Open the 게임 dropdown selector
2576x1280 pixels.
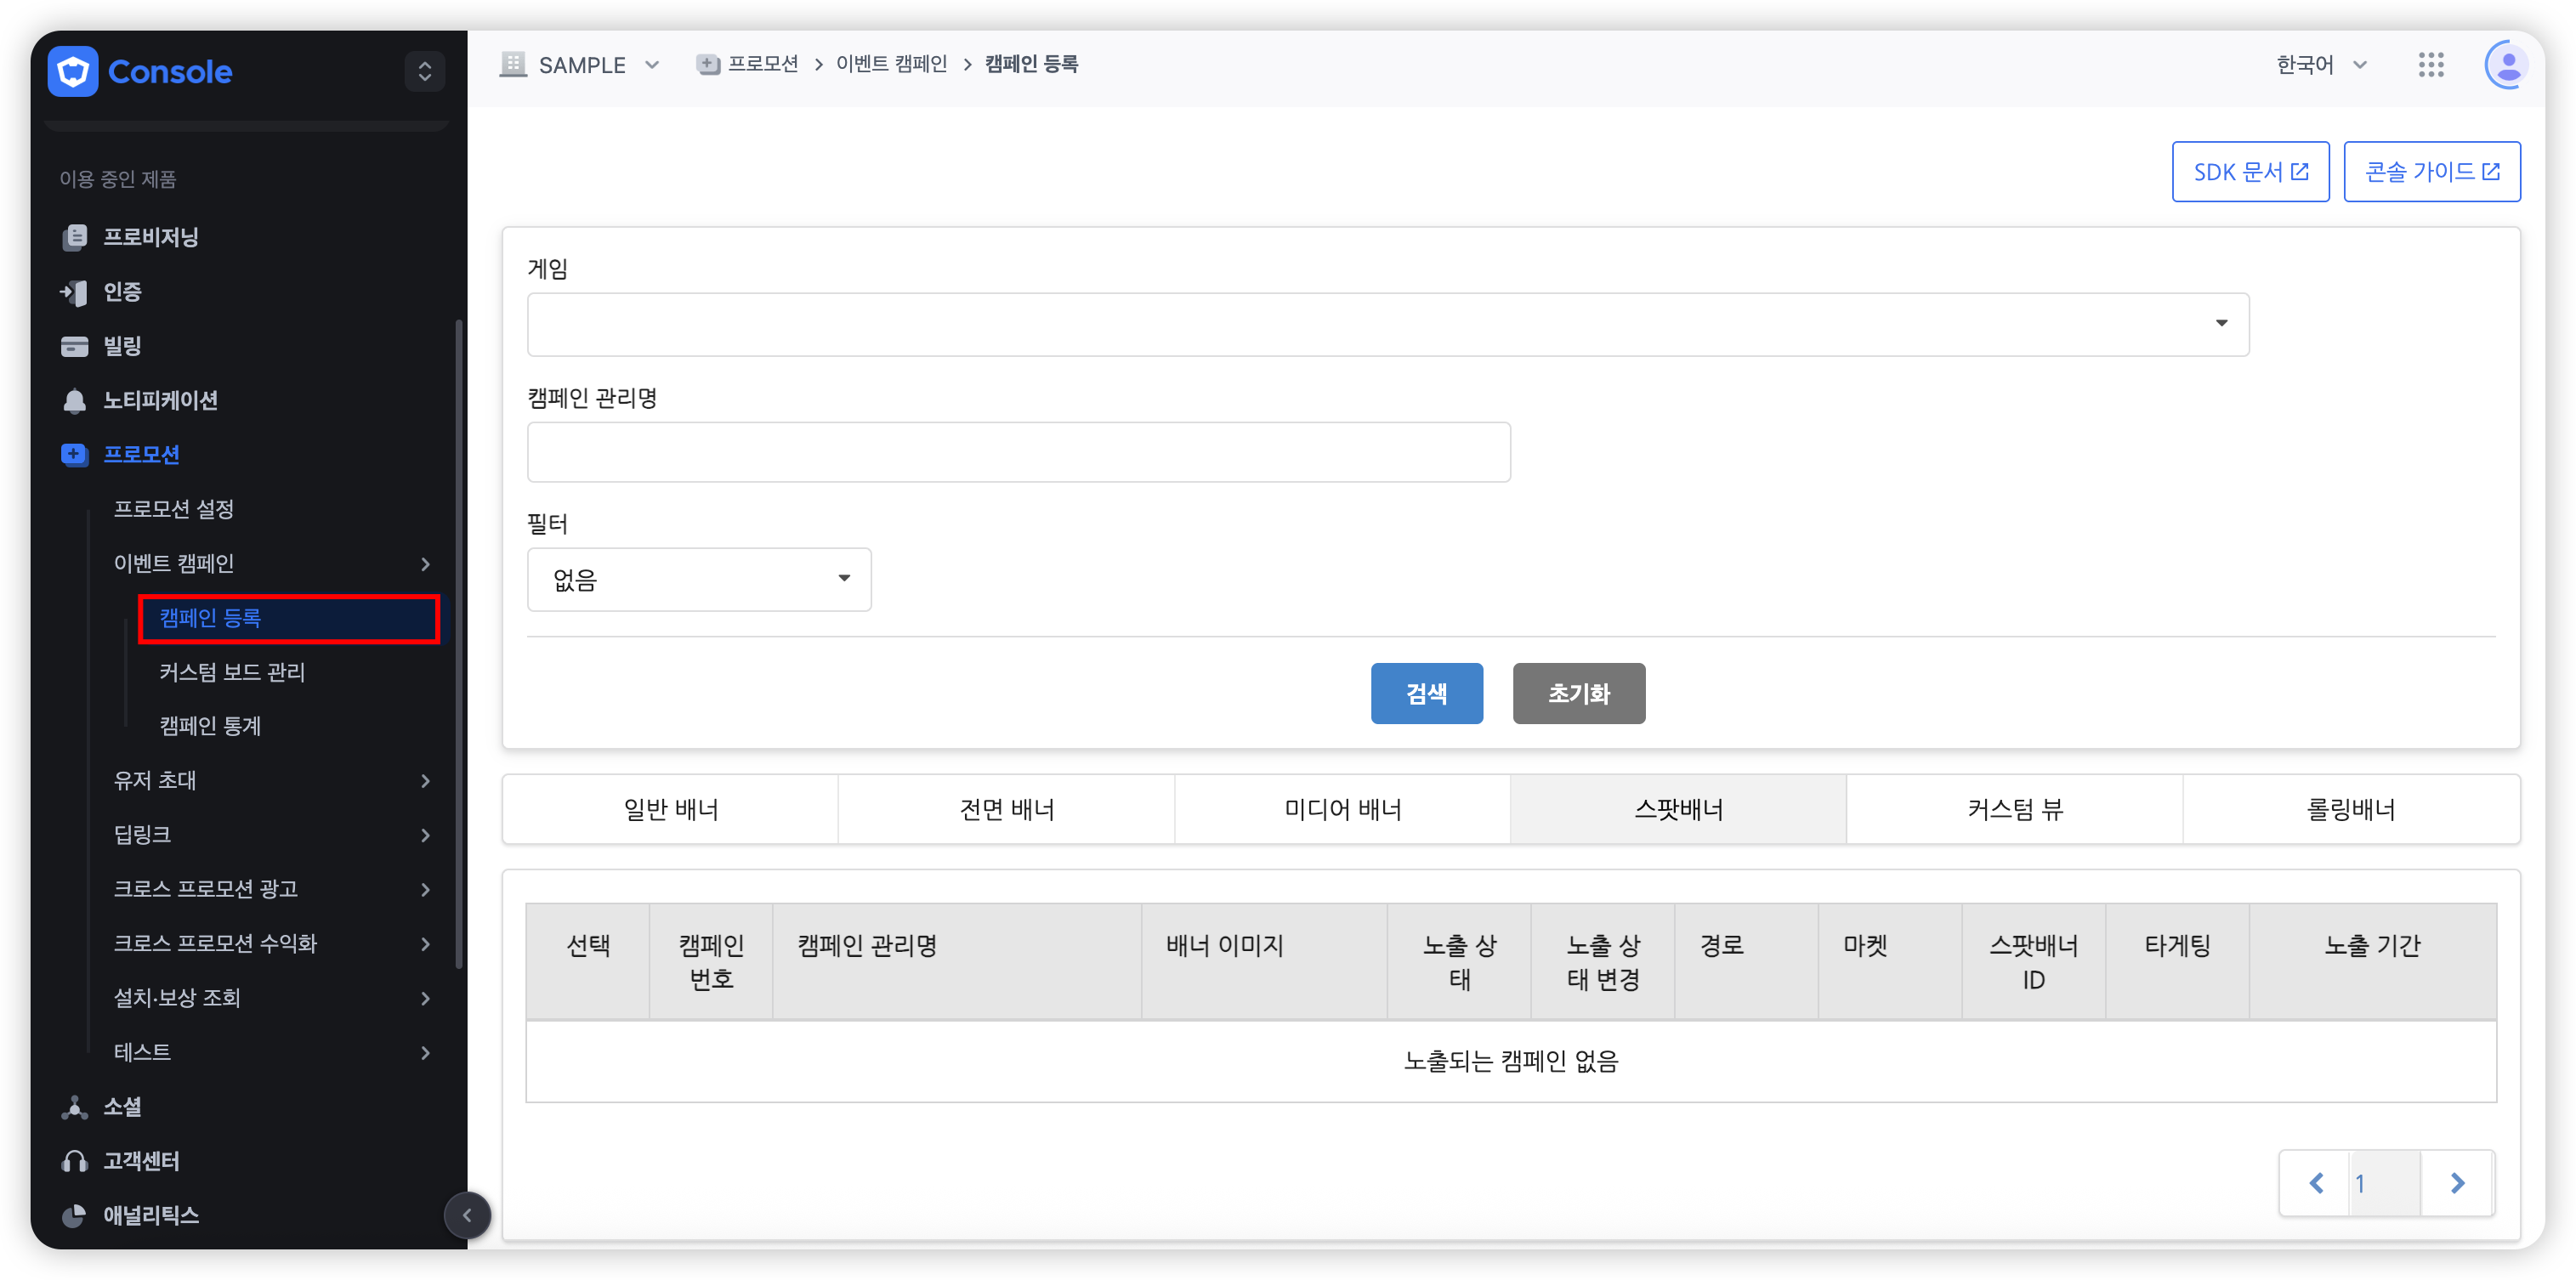(1388, 324)
